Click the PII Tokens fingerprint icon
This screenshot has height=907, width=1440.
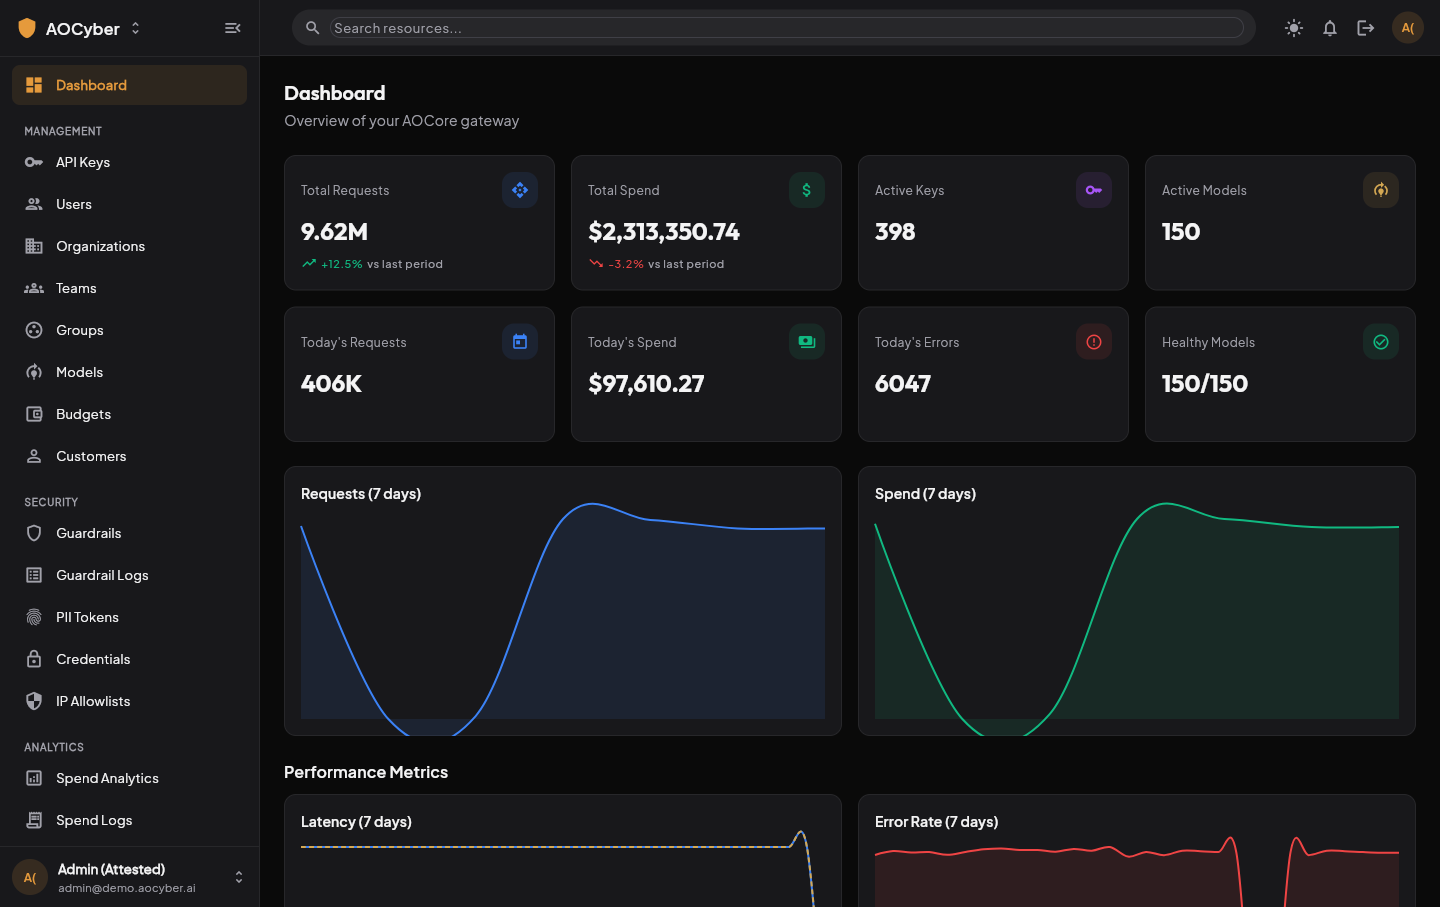34,617
